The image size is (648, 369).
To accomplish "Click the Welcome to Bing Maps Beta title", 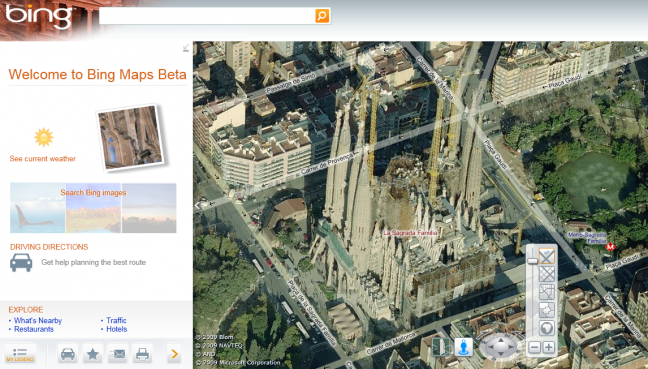I will [x=98, y=74].
